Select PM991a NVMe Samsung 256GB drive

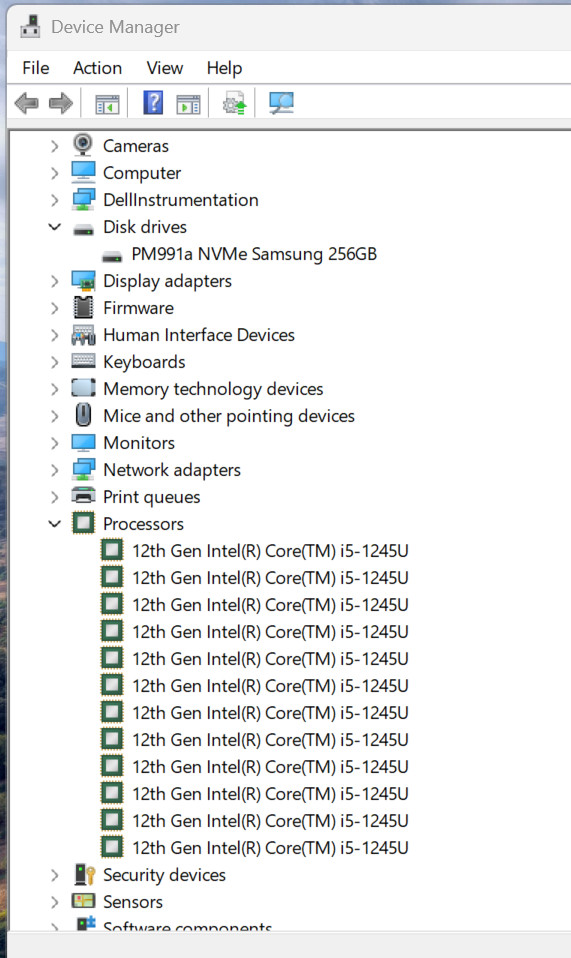(x=254, y=254)
